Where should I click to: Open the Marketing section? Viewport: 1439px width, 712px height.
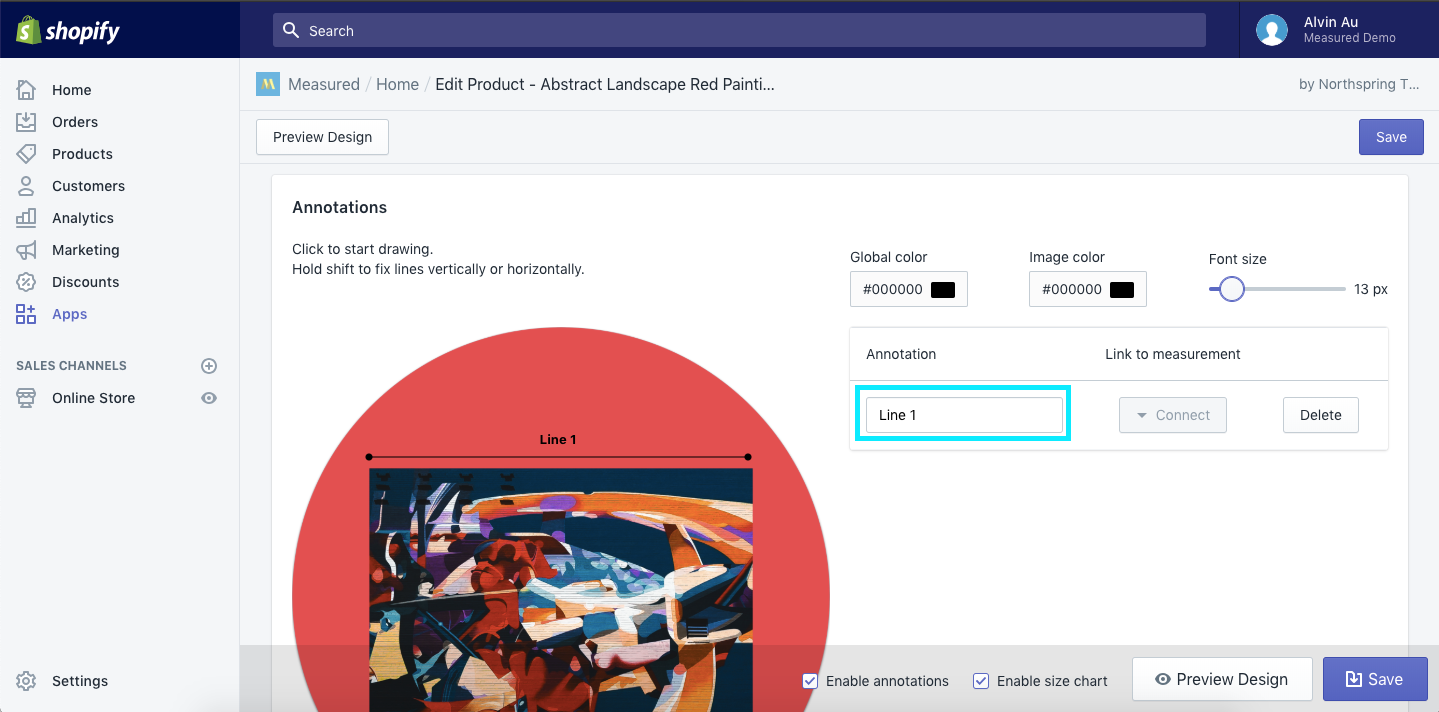pos(86,250)
